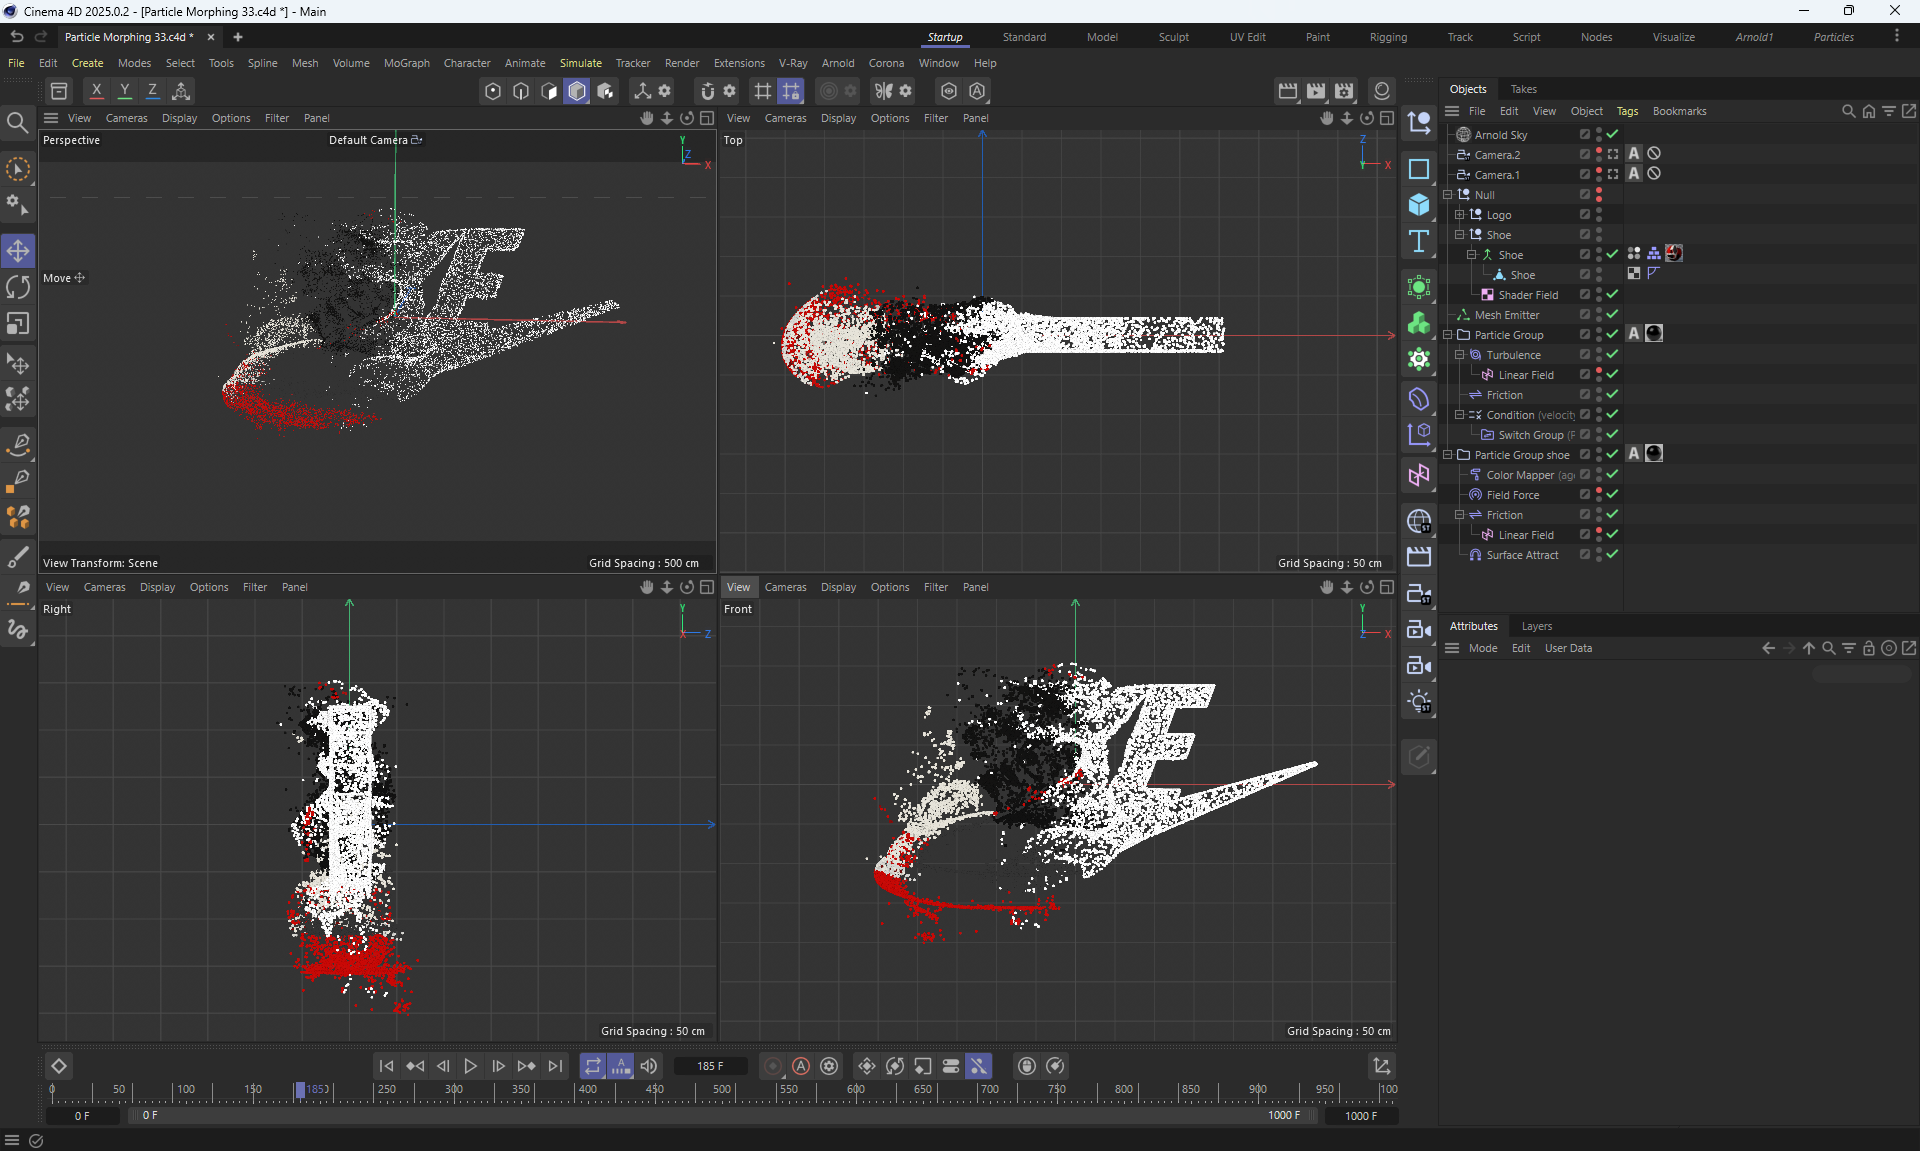Toggle timeline sound playback icon
The image size is (1920, 1151).
click(649, 1066)
